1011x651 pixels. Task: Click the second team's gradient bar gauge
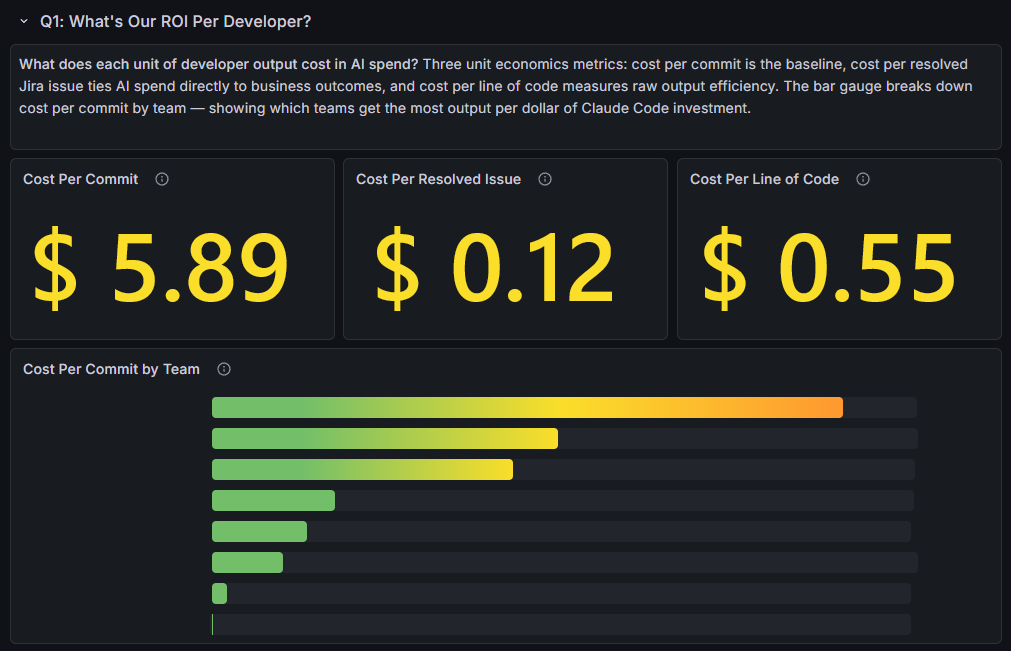[x=384, y=438]
